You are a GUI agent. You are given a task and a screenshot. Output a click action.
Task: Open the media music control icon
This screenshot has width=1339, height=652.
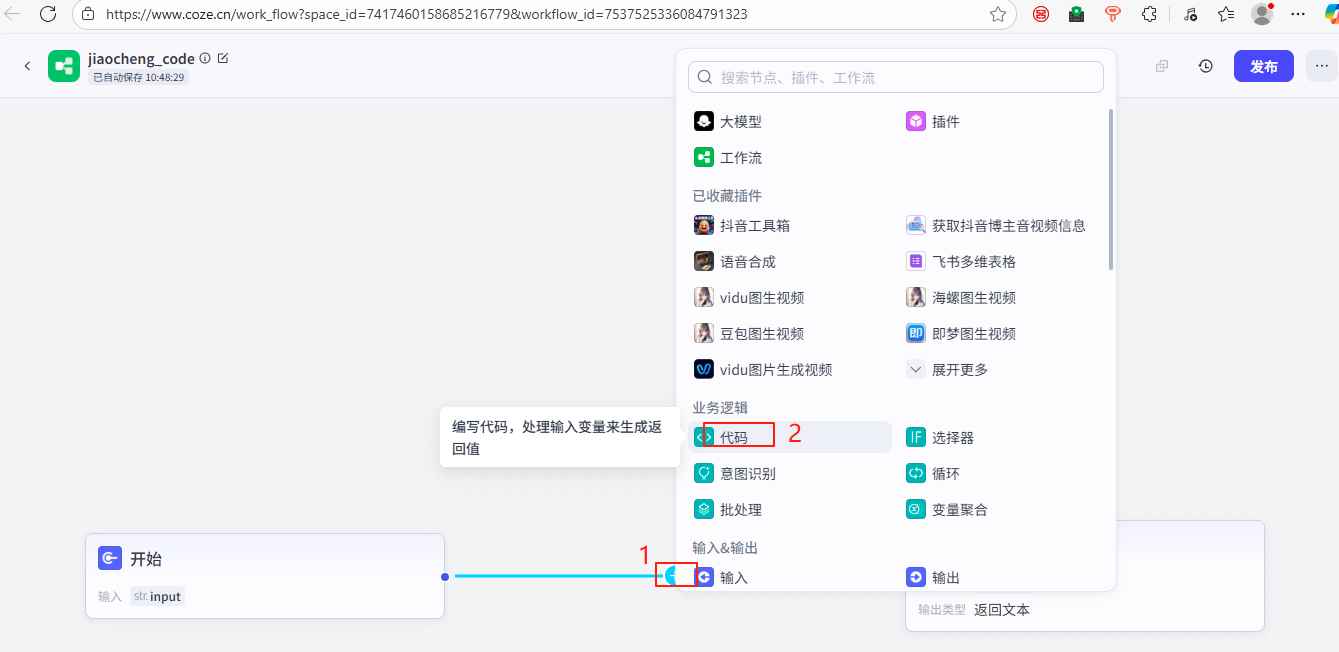(x=1190, y=14)
